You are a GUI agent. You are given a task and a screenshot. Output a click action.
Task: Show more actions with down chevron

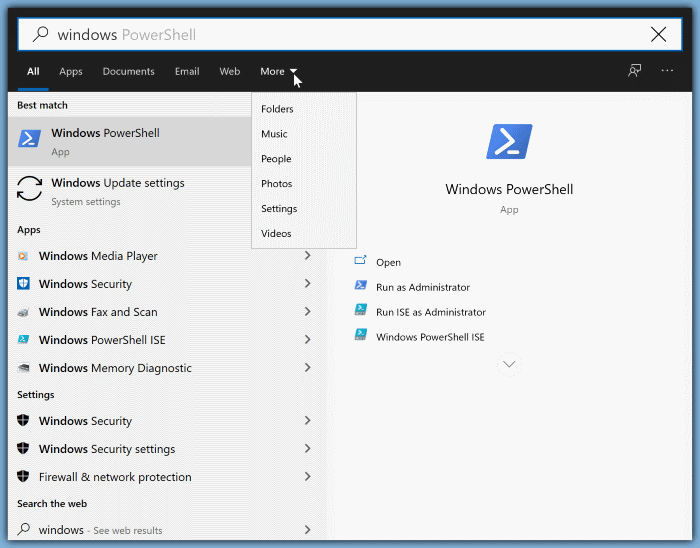(x=509, y=364)
